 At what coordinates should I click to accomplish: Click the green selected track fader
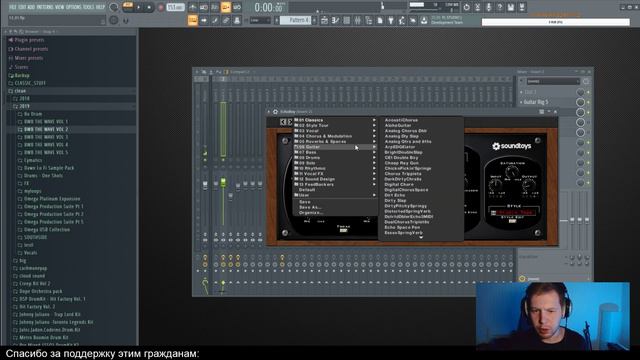coord(223,182)
